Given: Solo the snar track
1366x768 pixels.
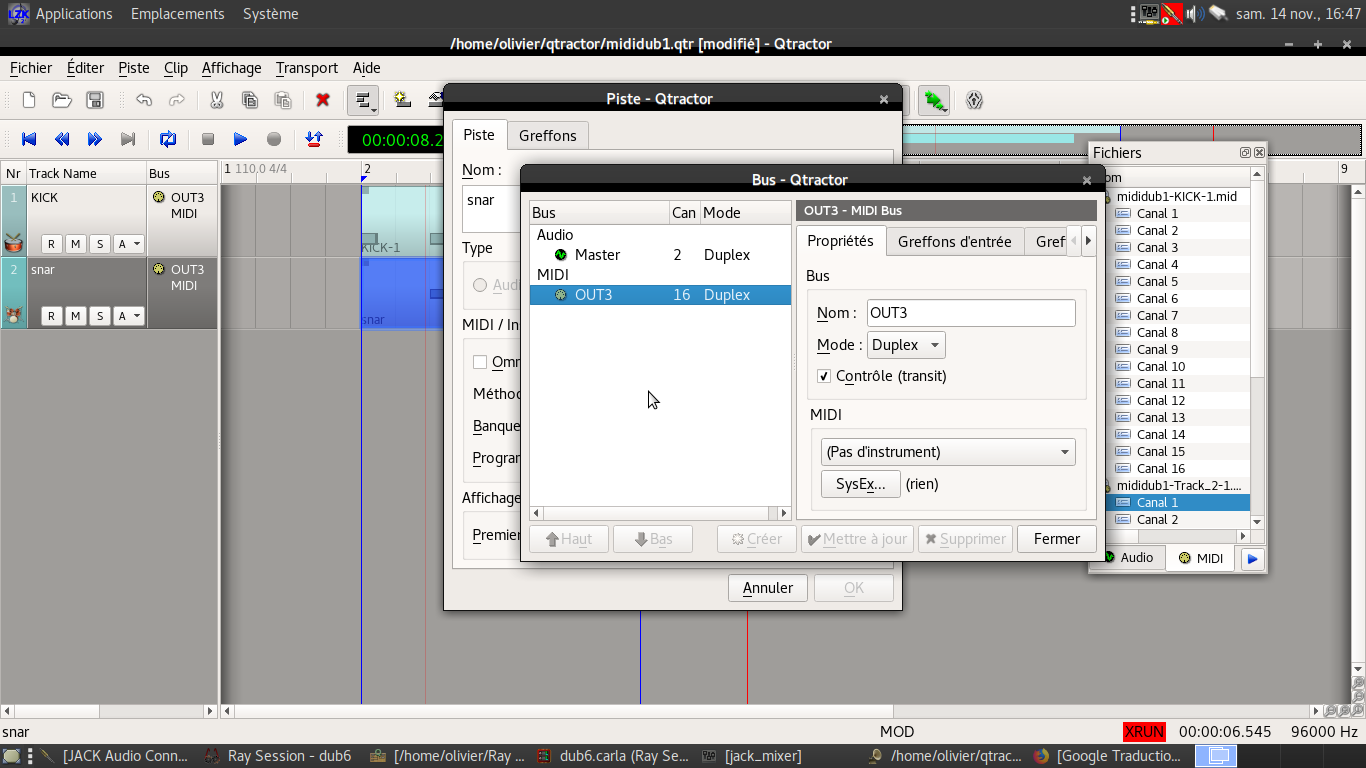Looking at the screenshot, I should [x=100, y=316].
